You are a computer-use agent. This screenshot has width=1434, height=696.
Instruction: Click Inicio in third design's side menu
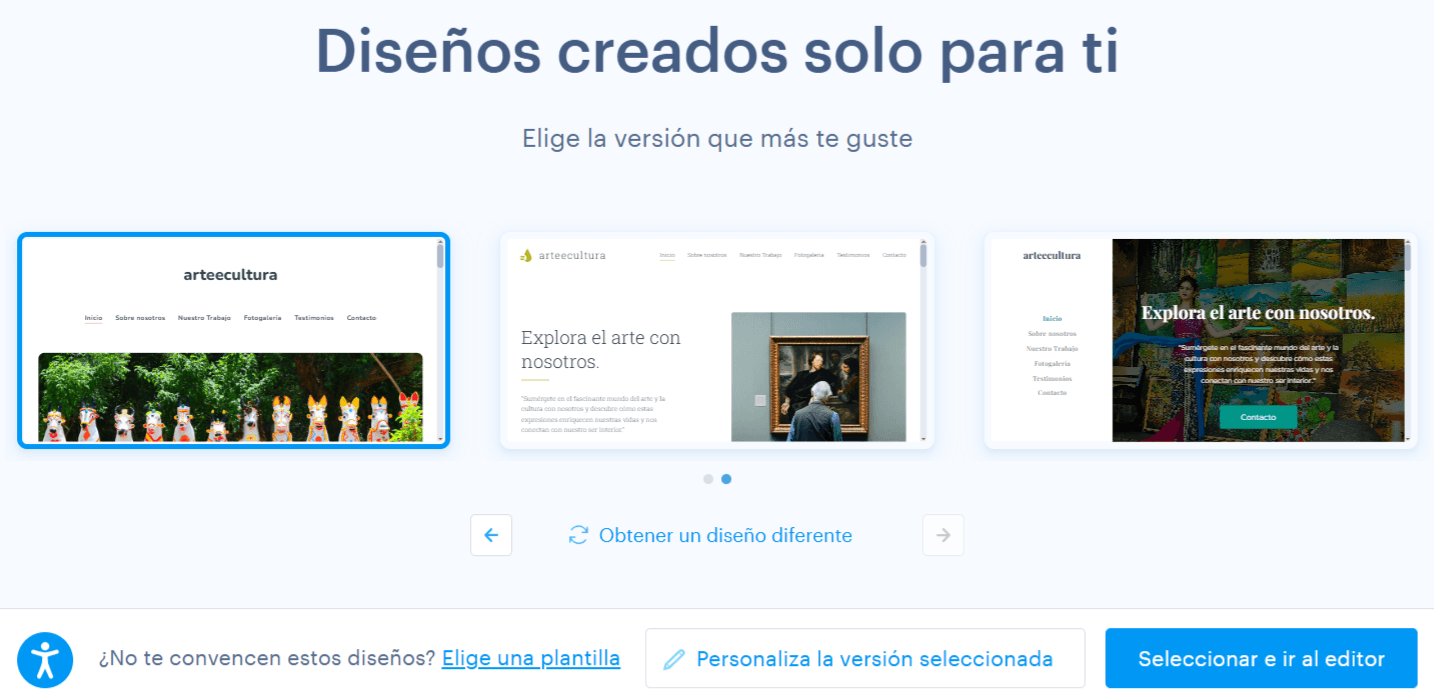tap(1052, 319)
